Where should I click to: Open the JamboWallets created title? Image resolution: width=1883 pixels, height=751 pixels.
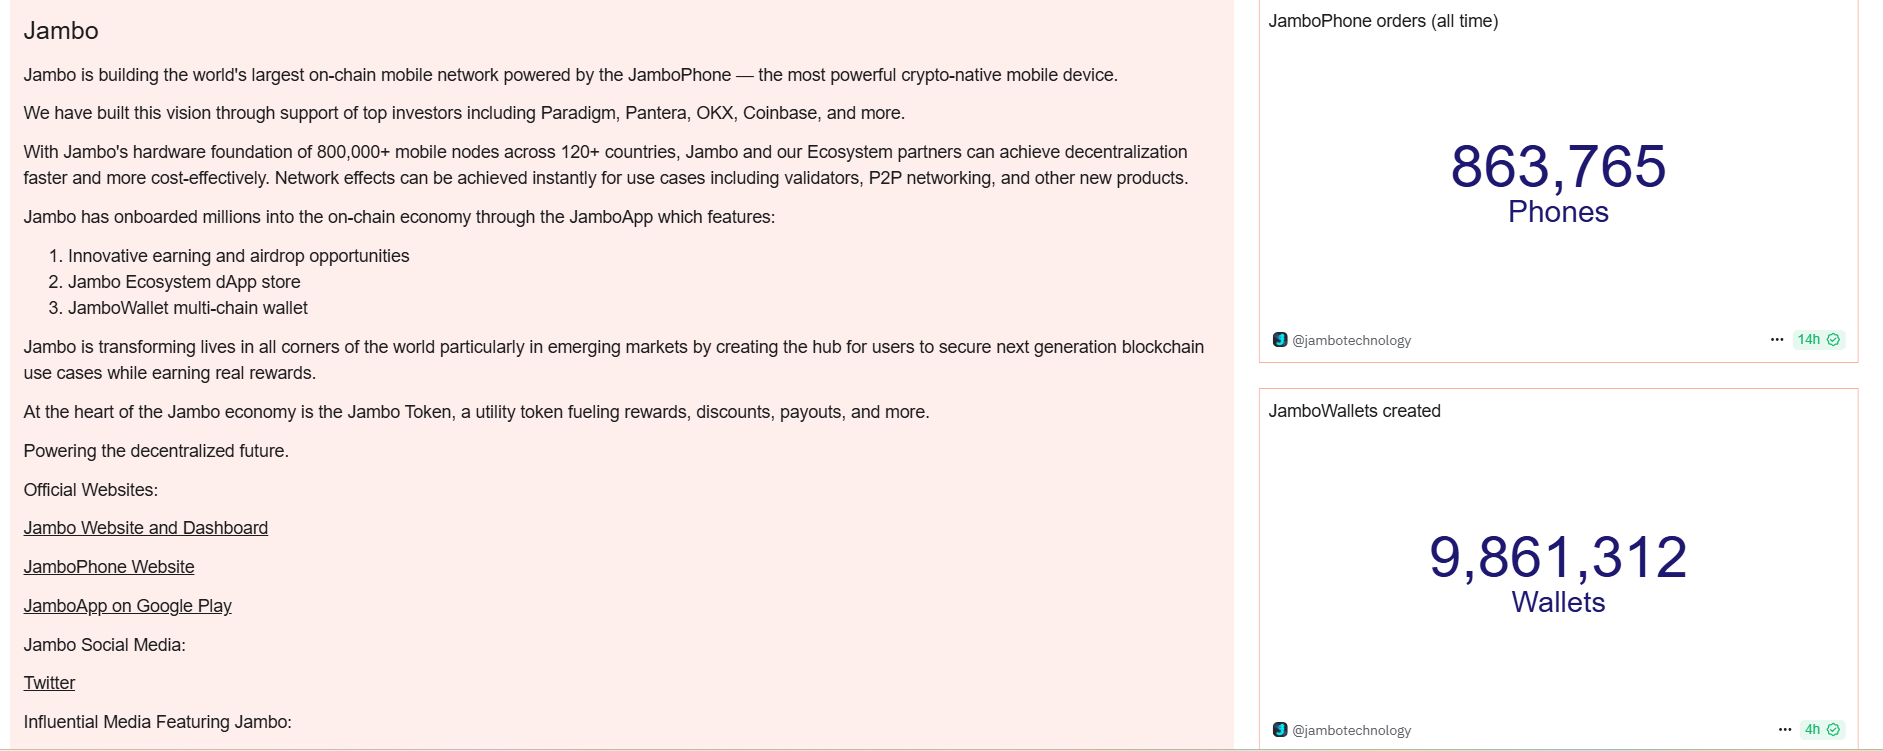pyautogui.click(x=1354, y=411)
